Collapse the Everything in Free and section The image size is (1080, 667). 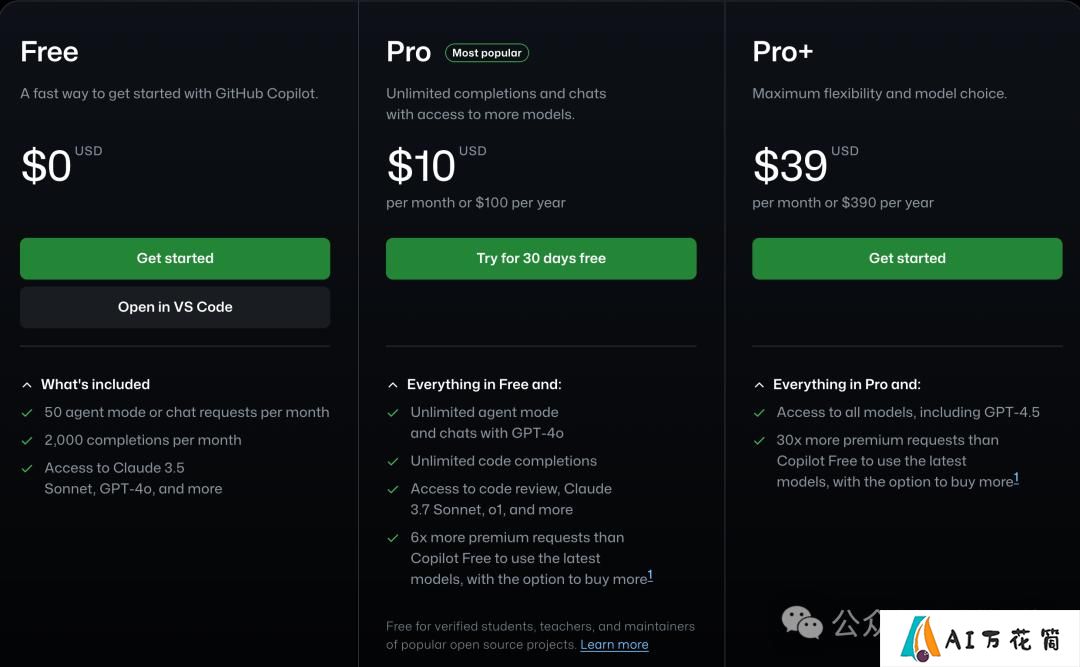[393, 385]
